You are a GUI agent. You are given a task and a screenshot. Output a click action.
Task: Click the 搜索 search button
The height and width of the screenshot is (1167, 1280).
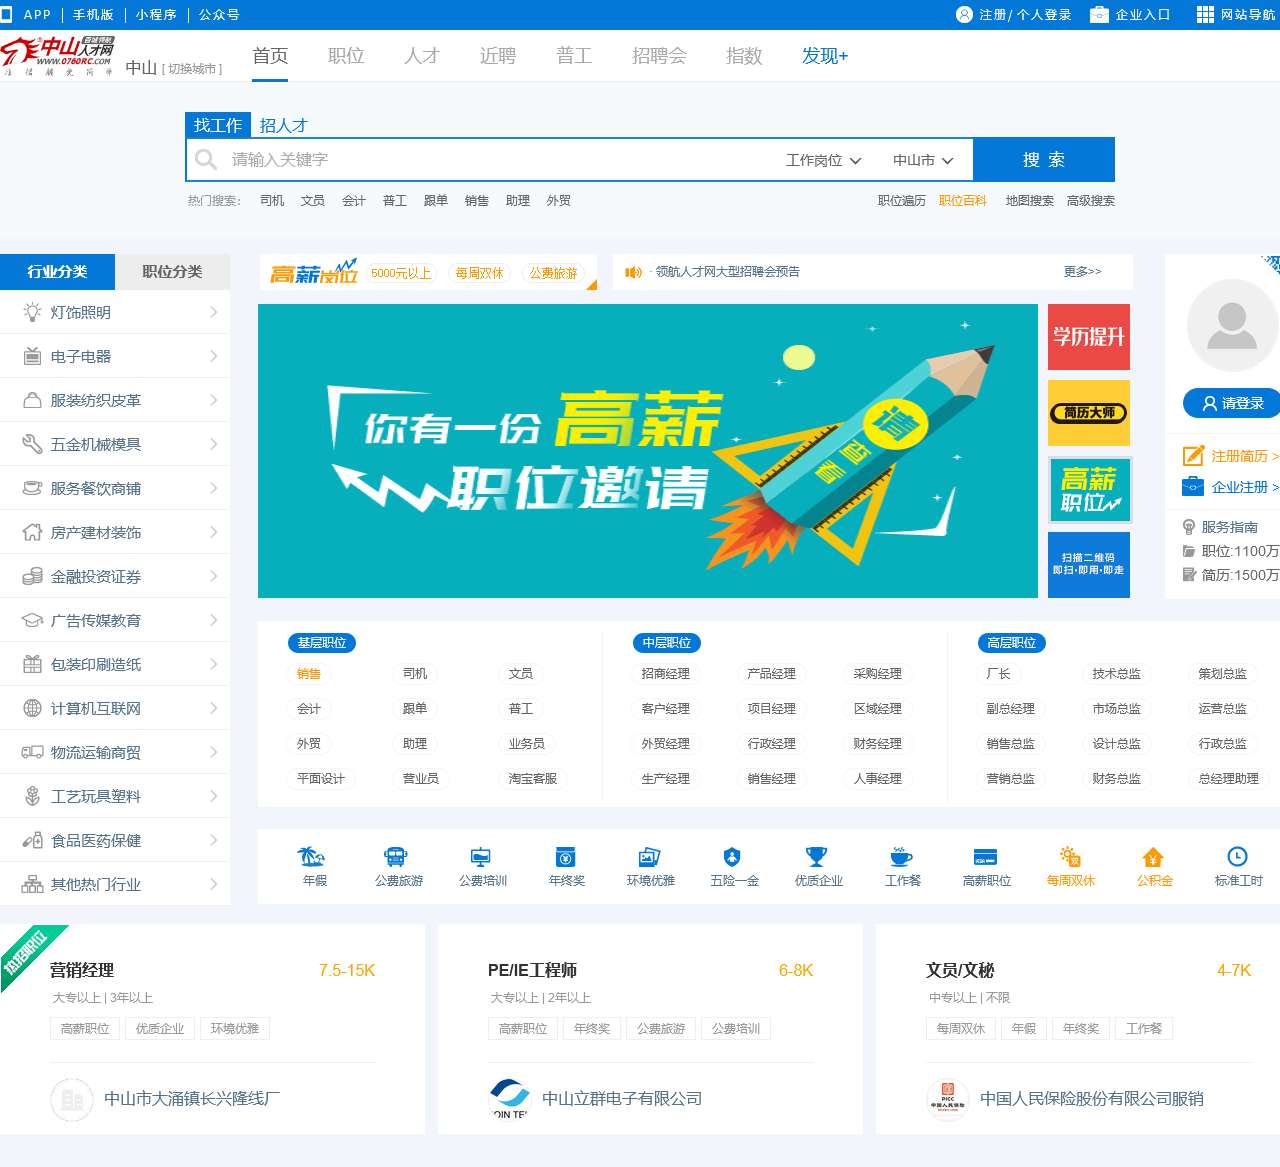[1045, 159]
